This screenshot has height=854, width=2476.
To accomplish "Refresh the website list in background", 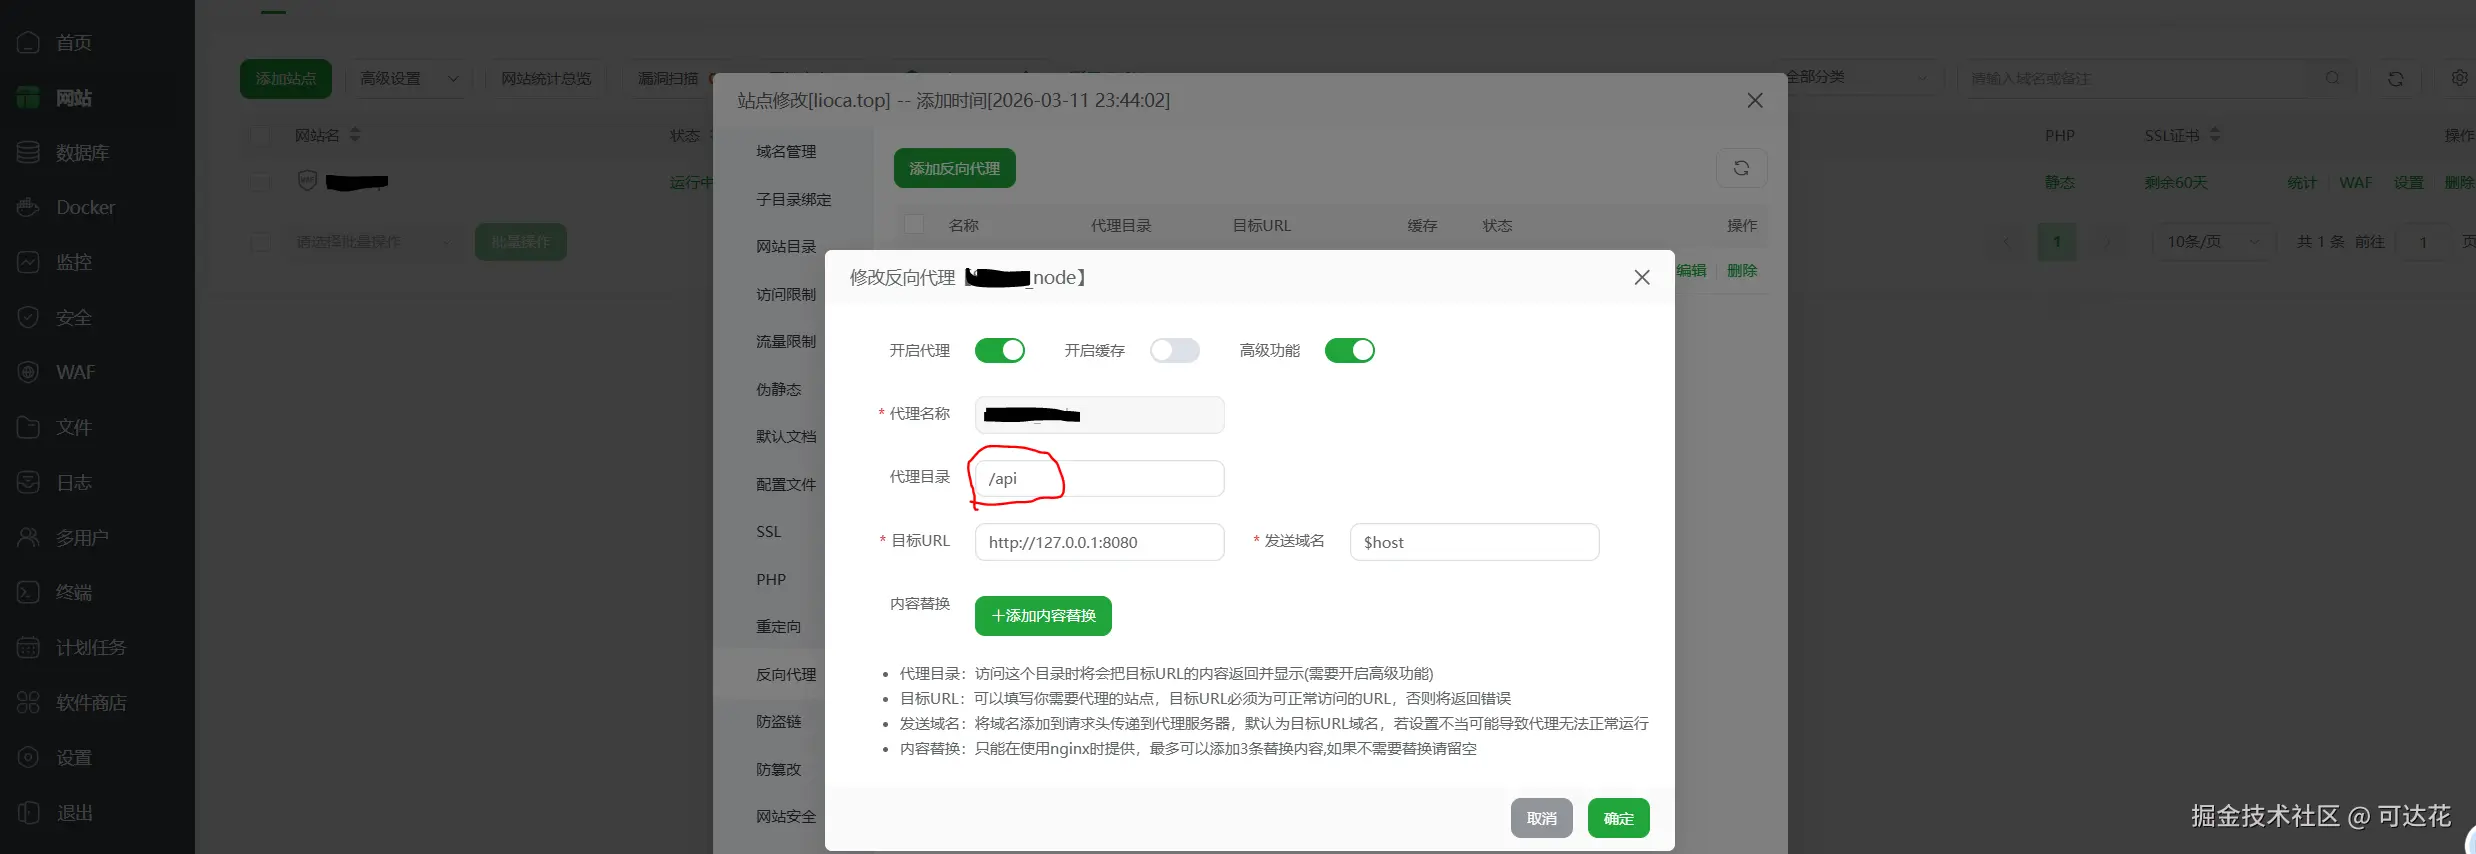I will tap(2395, 78).
